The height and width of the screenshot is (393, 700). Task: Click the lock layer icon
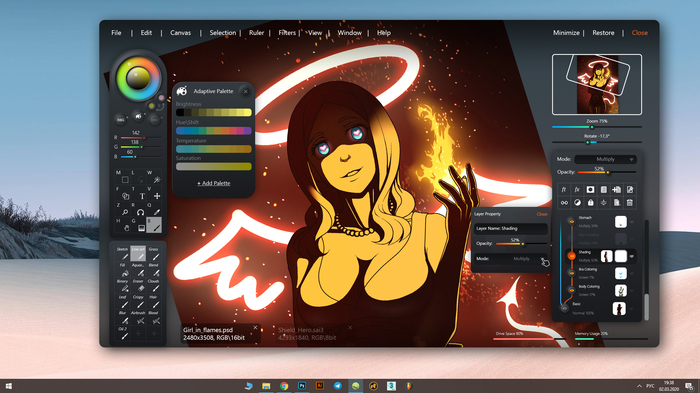[x=590, y=203]
